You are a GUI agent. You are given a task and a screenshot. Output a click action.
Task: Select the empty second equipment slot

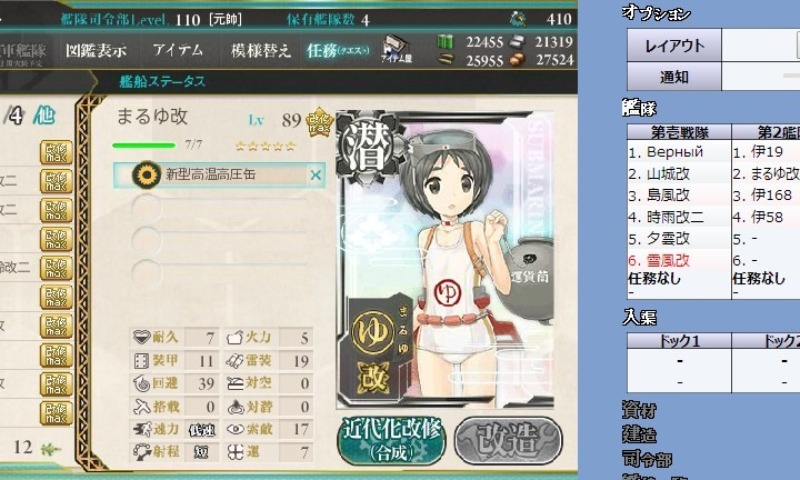[219, 208]
